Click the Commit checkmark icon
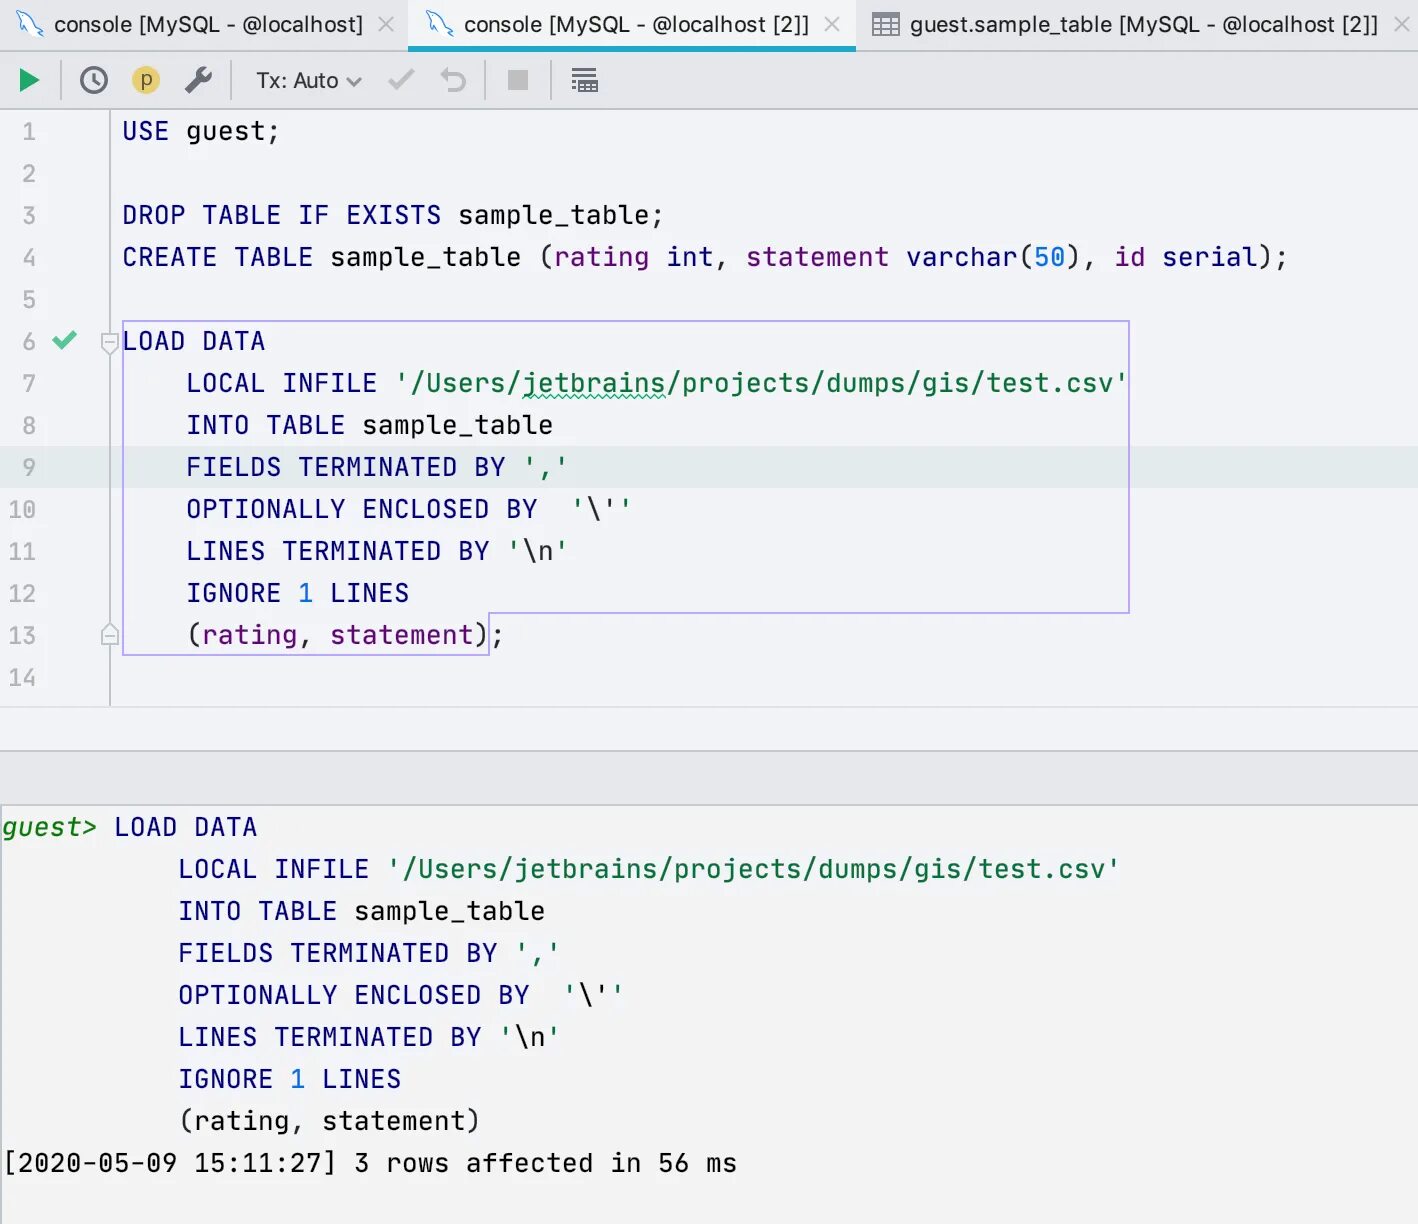 click(x=402, y=80)
